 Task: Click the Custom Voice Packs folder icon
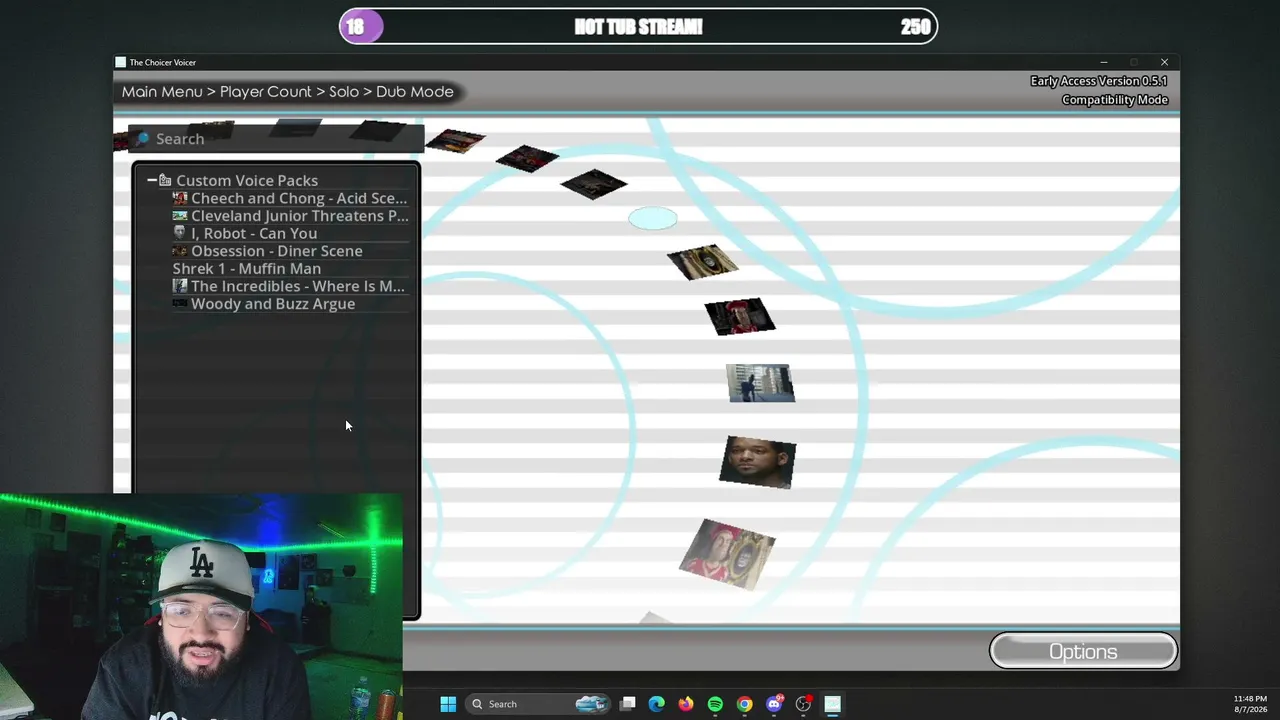coord(165,180)
